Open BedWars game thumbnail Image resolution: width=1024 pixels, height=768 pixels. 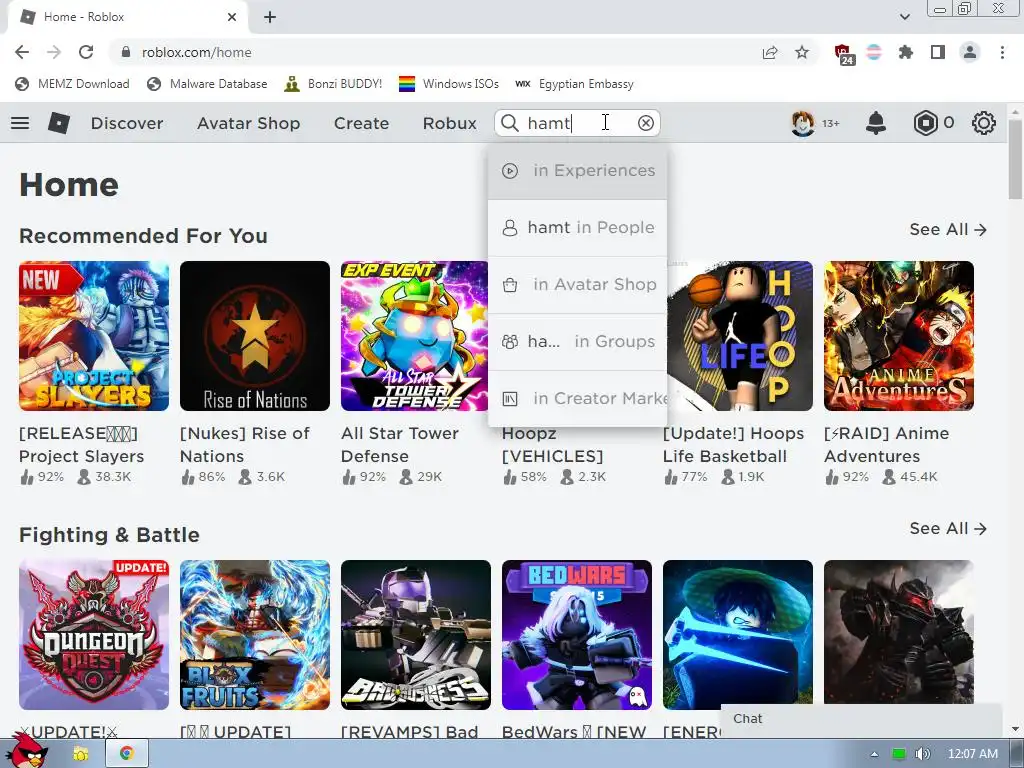click(x=577, y=635)
